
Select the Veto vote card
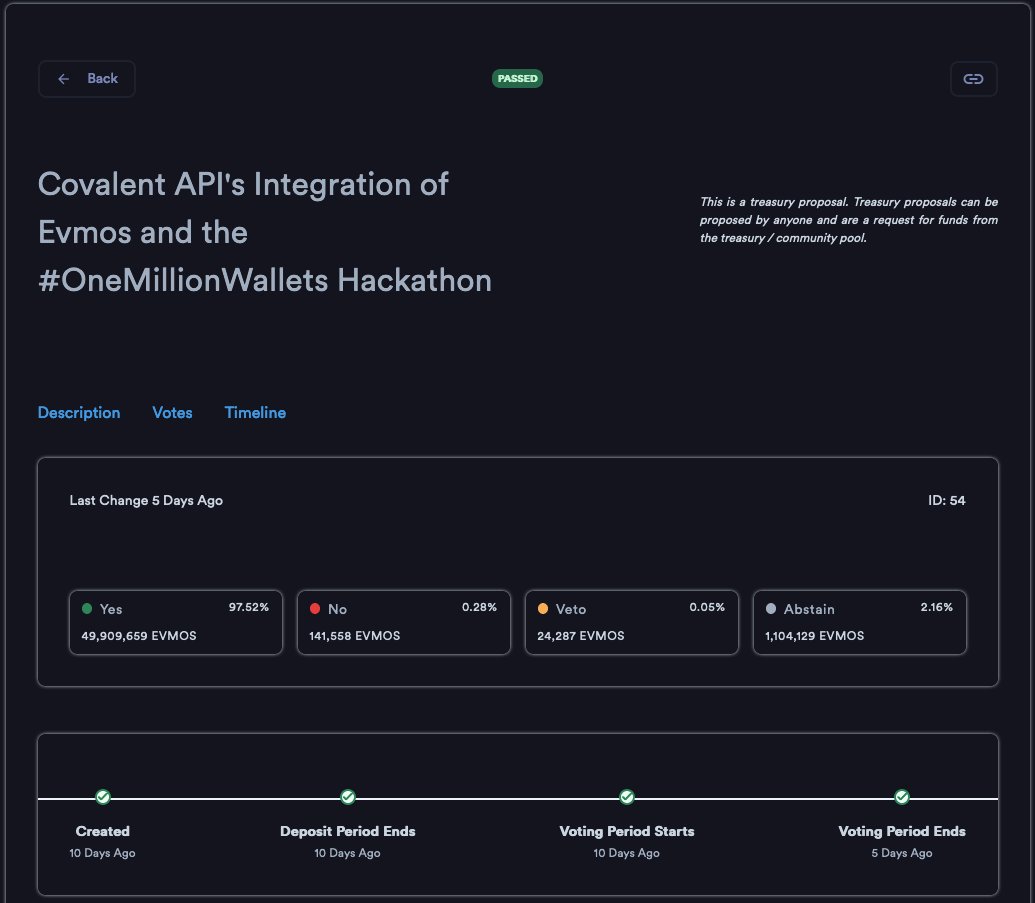point(632,622)
